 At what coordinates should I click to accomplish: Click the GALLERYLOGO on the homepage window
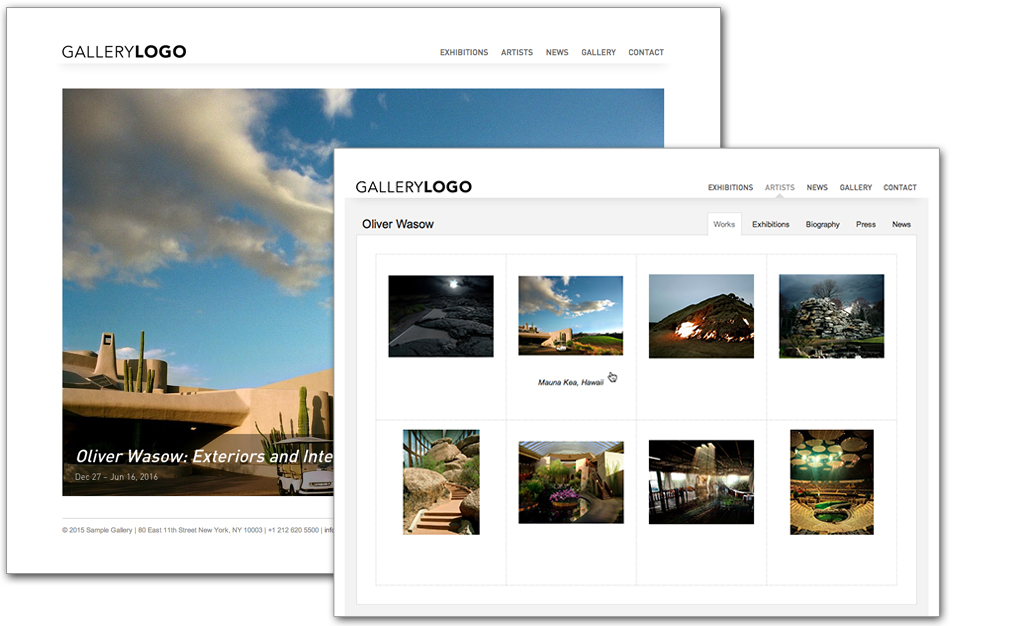coord(124,51)
